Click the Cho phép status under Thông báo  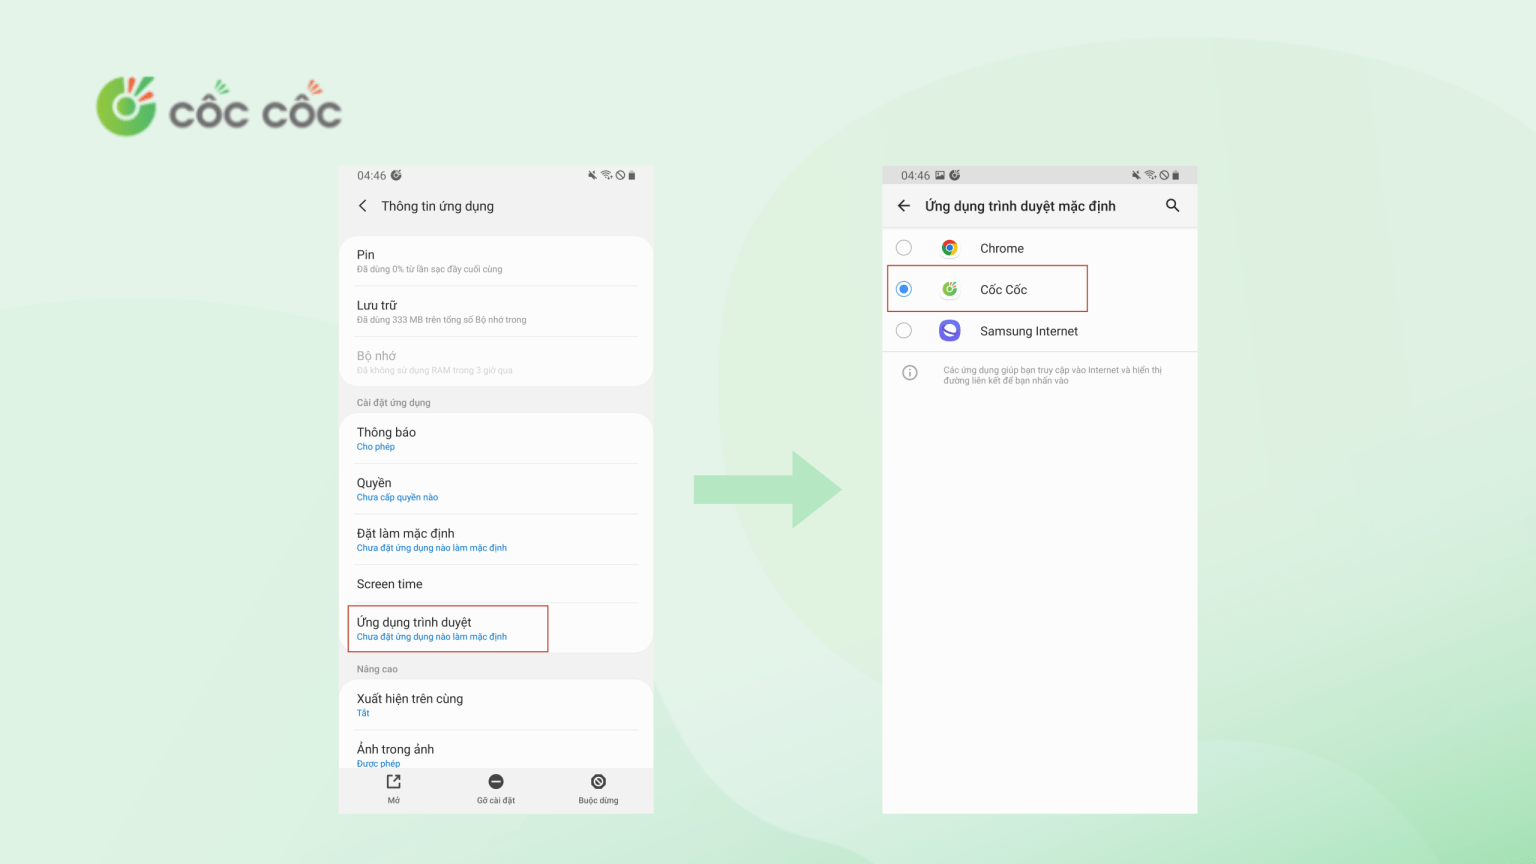tap(376, 447)
